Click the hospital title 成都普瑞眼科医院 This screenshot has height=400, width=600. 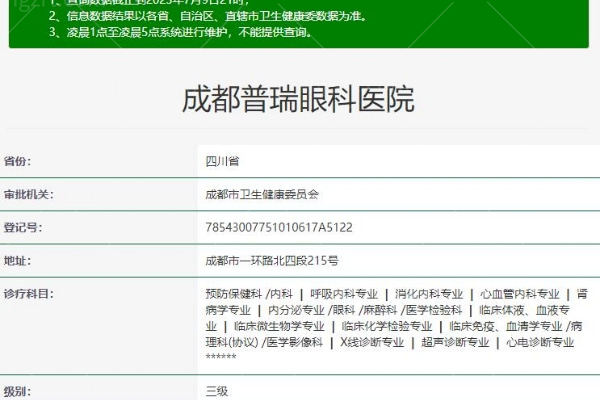(298, 100)
